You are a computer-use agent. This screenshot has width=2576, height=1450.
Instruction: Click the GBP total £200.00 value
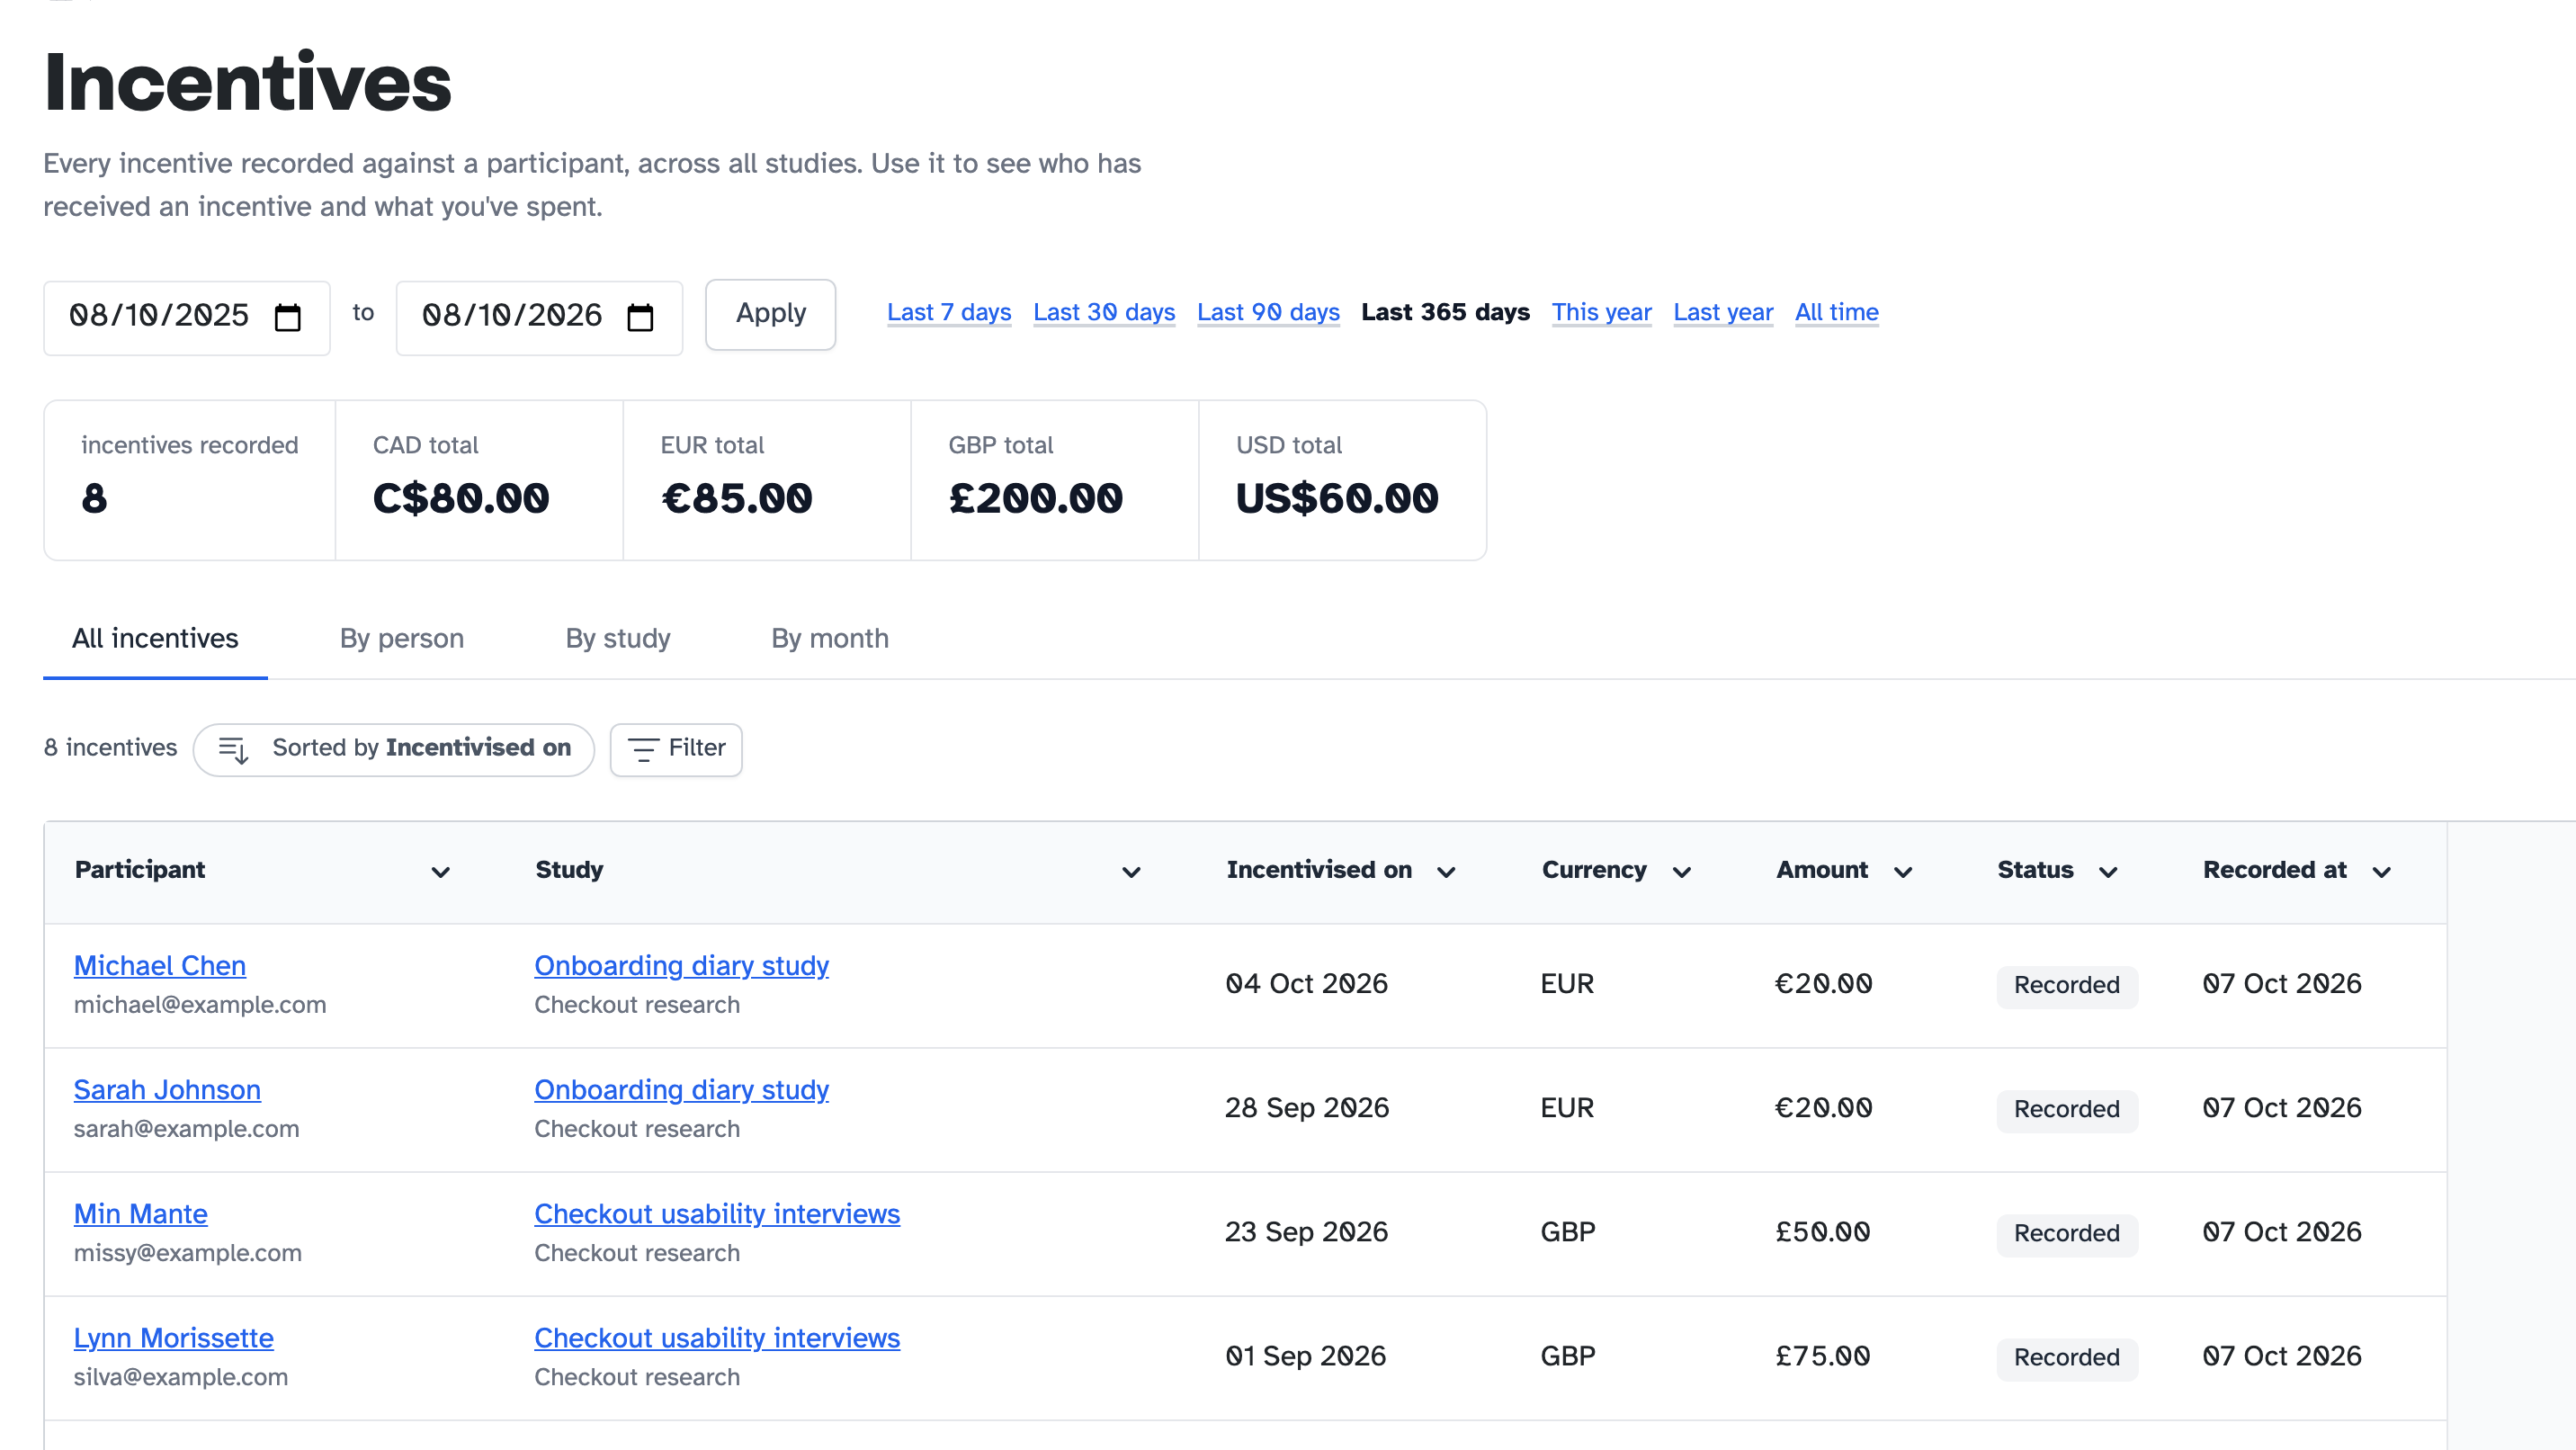[1036, 498]
